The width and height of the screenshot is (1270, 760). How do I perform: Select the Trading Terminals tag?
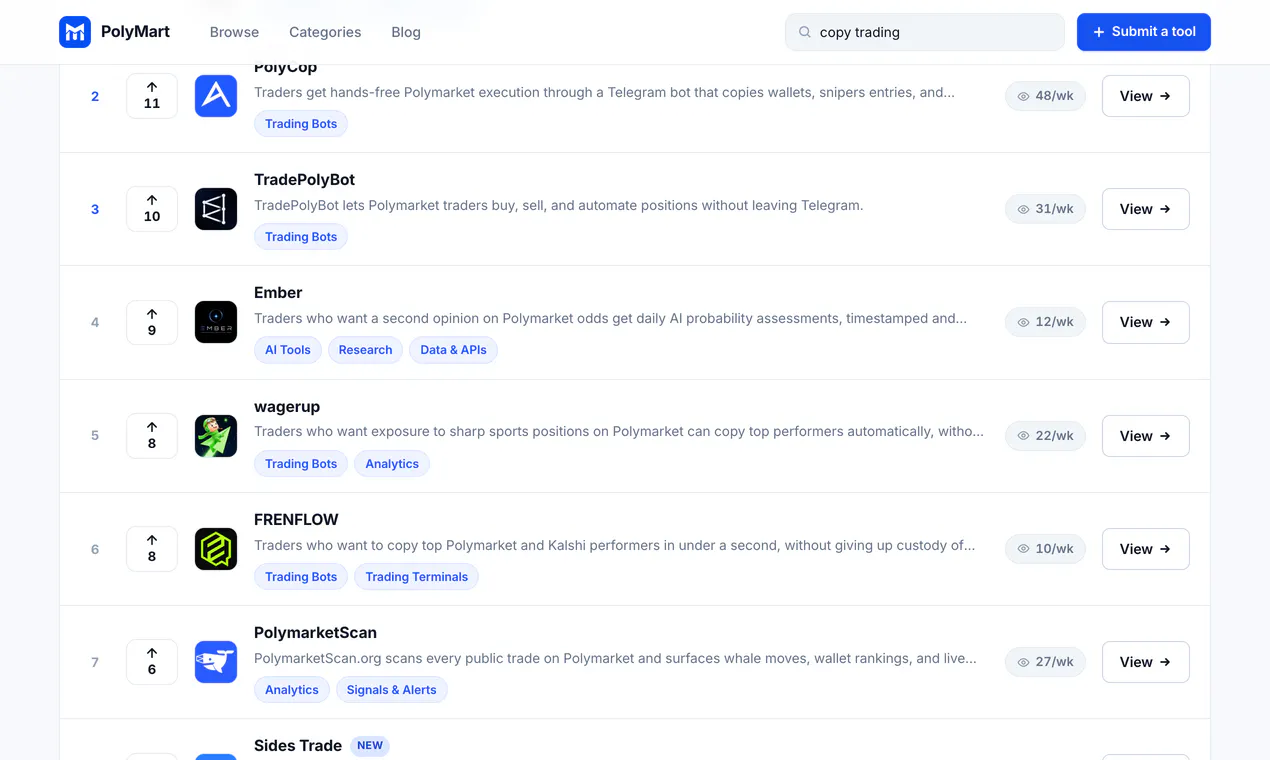click(416, 577)
